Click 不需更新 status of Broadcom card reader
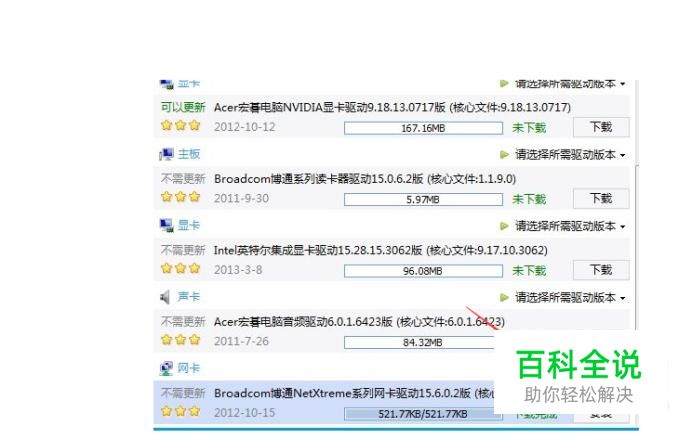 click(x=183, y=179)
